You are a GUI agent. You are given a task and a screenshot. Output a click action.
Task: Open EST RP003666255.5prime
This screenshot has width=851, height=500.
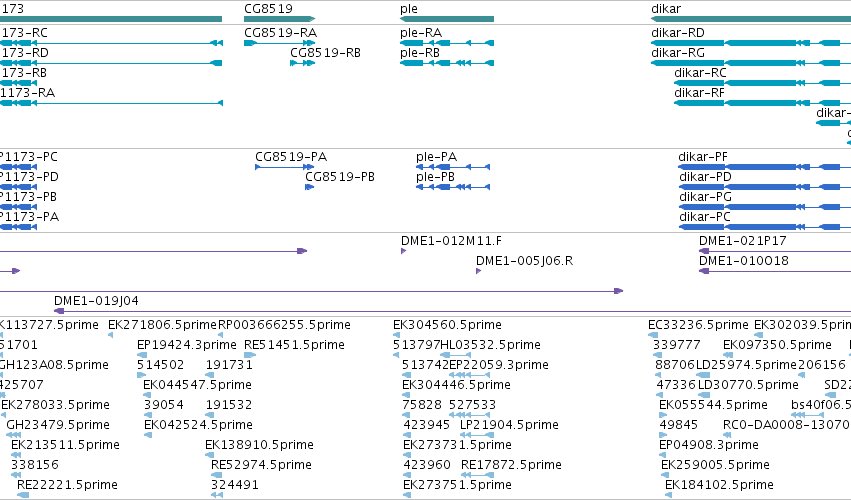tap(284, 325)
